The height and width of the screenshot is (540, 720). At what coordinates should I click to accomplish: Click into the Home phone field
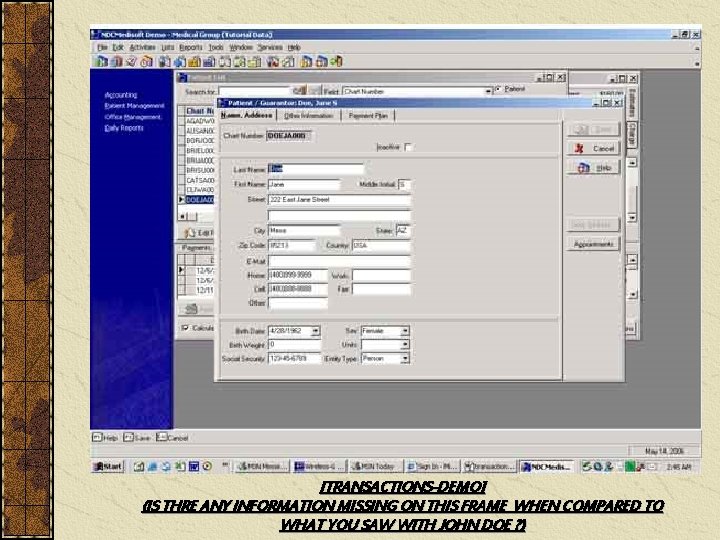tap(298, 275)
